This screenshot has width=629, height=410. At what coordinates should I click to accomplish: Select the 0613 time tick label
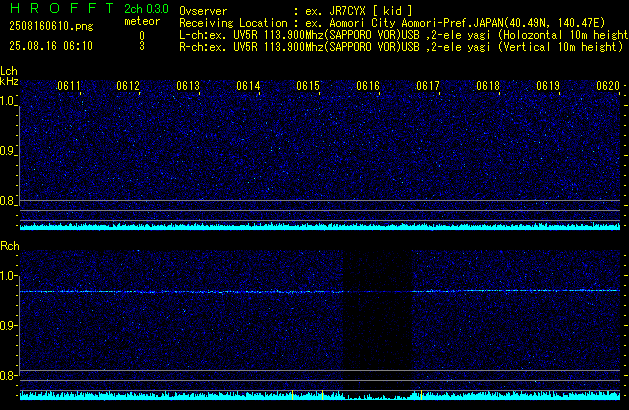coord(188,86)
